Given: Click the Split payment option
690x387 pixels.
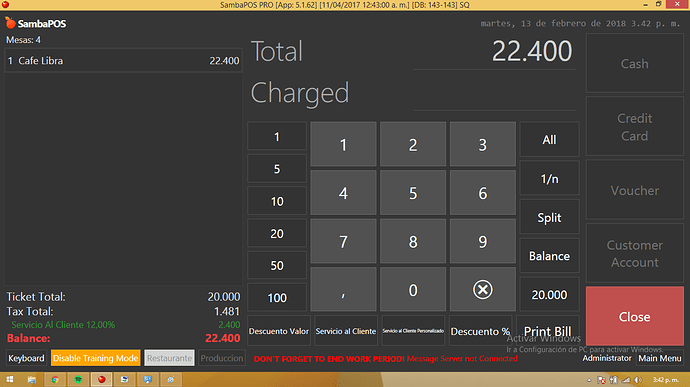Looking at the screenshot, I should 549,217.
